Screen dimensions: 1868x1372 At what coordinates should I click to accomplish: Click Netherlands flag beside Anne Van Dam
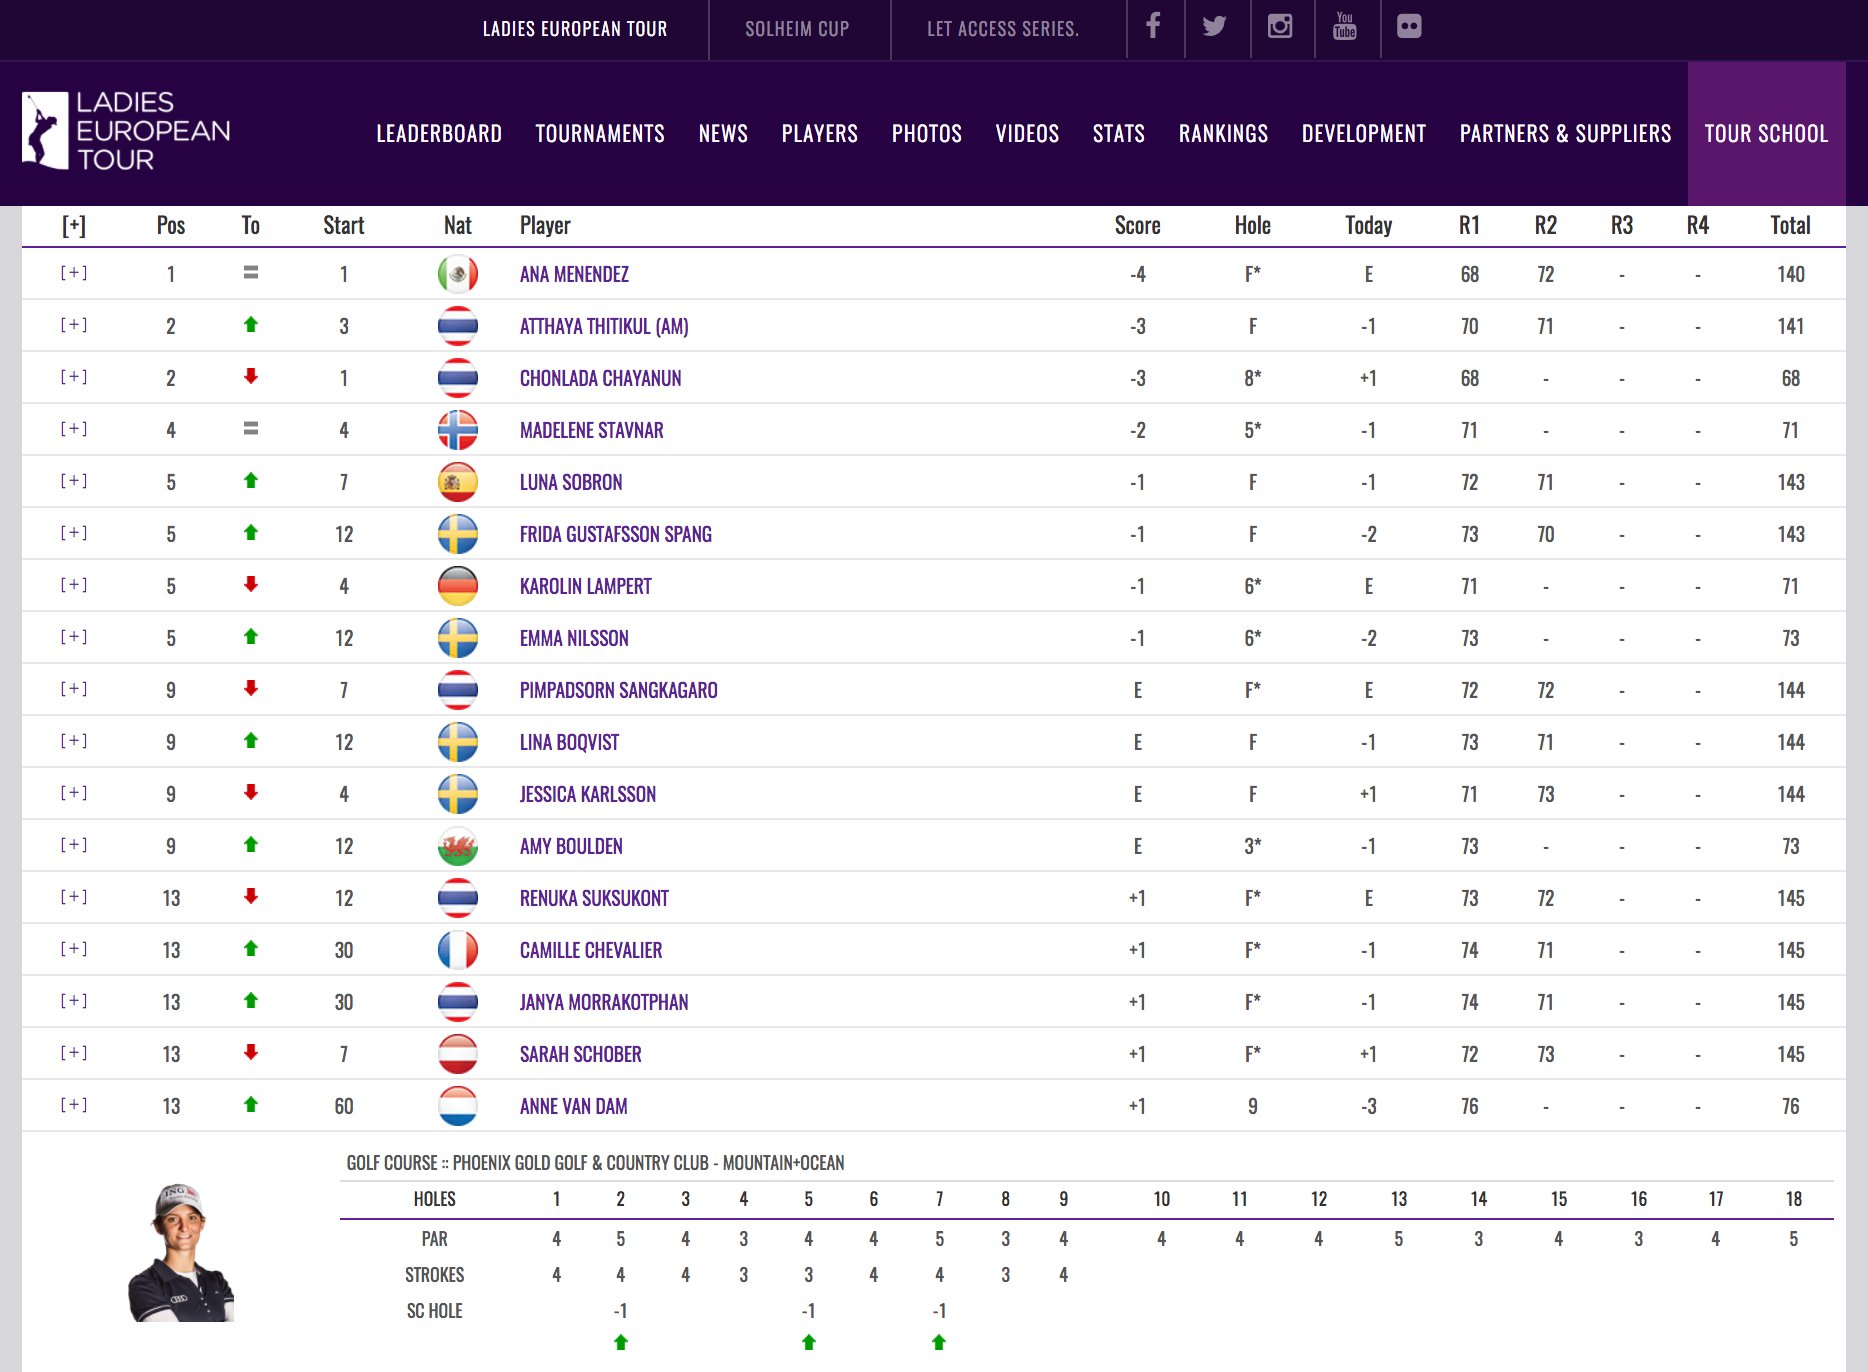pyautogui.click(x=458, y=1106)
